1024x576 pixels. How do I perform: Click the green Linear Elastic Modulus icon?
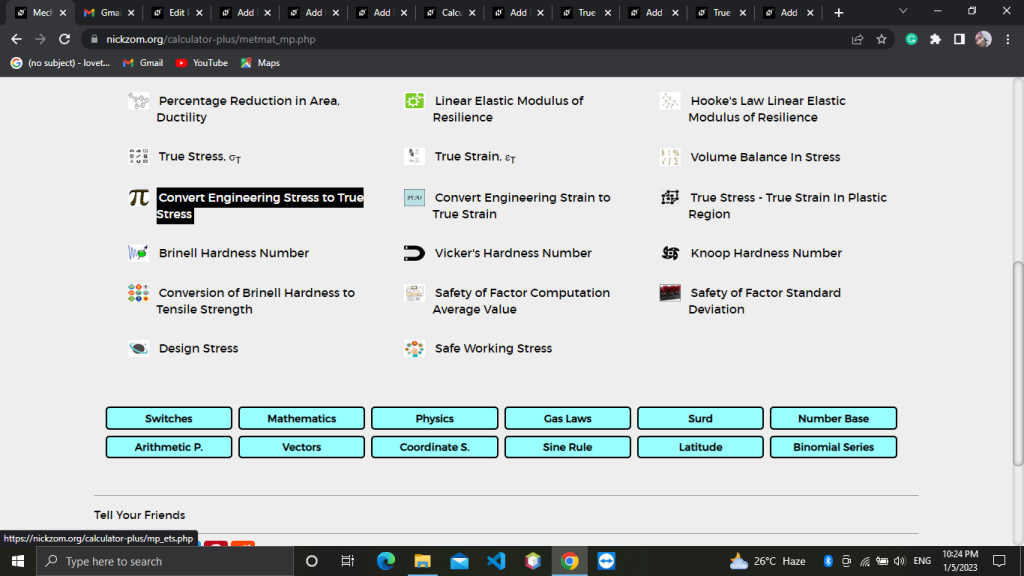[x=414, y=101]
